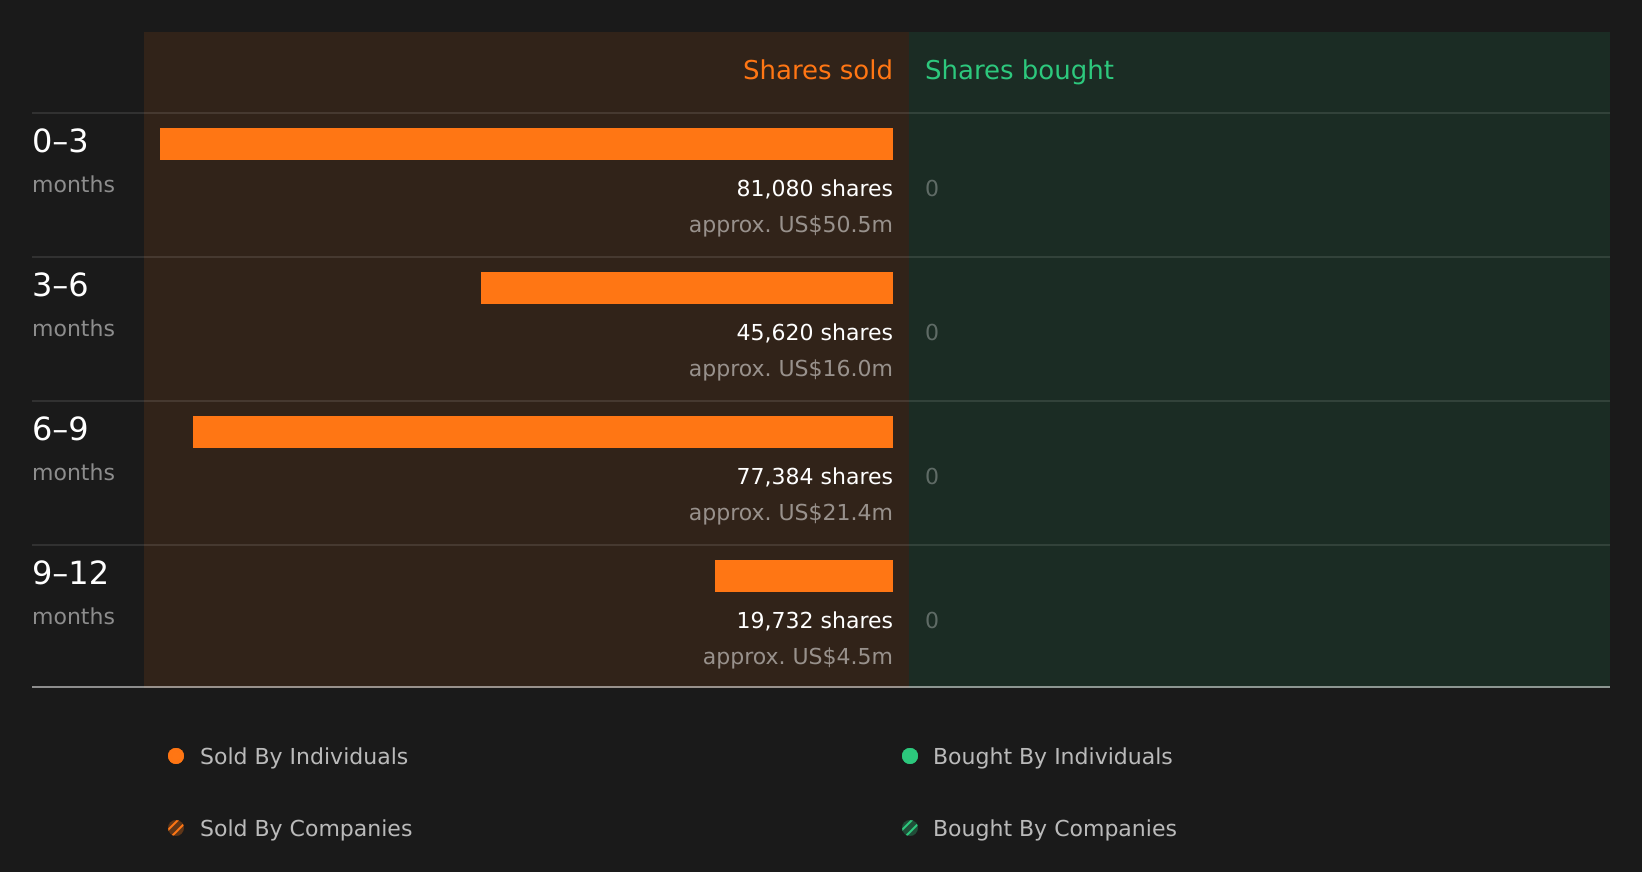Click the 6–9 months orange bar
Image resolution: width=1642 pixels, height=872 pixels.
(x=543, y=432)
